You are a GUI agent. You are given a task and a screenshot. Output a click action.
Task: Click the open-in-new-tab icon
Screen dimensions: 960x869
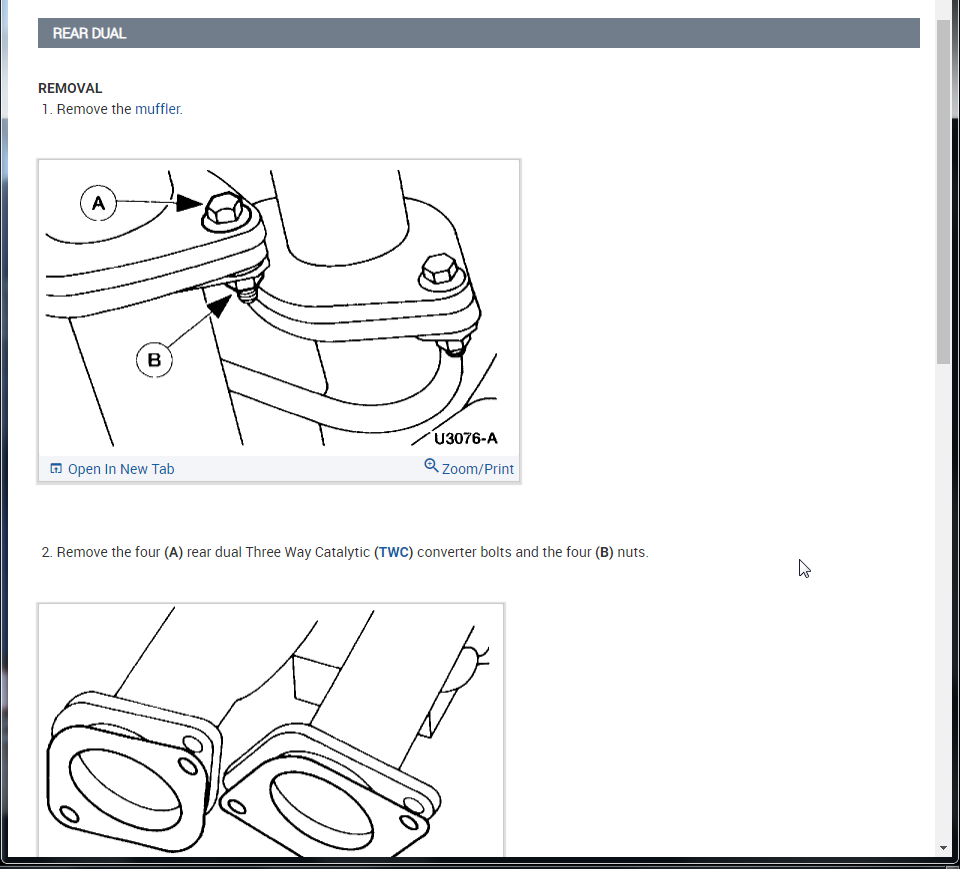(x=56, y=468)
